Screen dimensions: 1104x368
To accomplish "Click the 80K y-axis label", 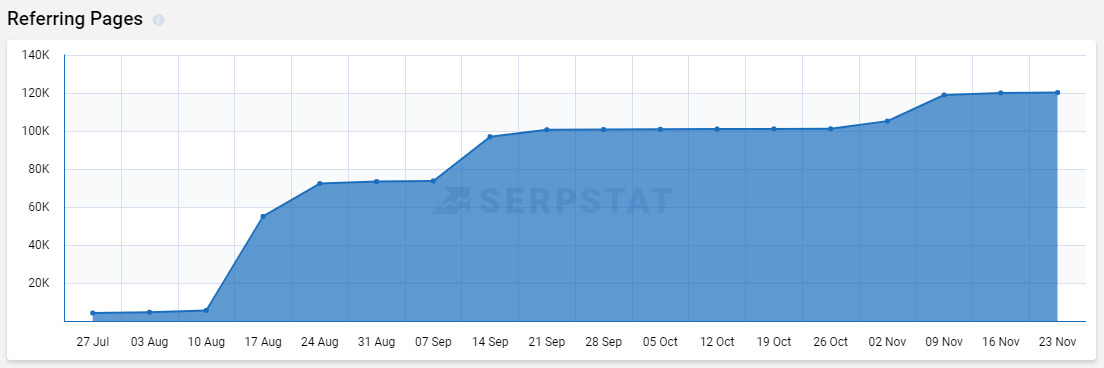I will [x=38, y=169].
